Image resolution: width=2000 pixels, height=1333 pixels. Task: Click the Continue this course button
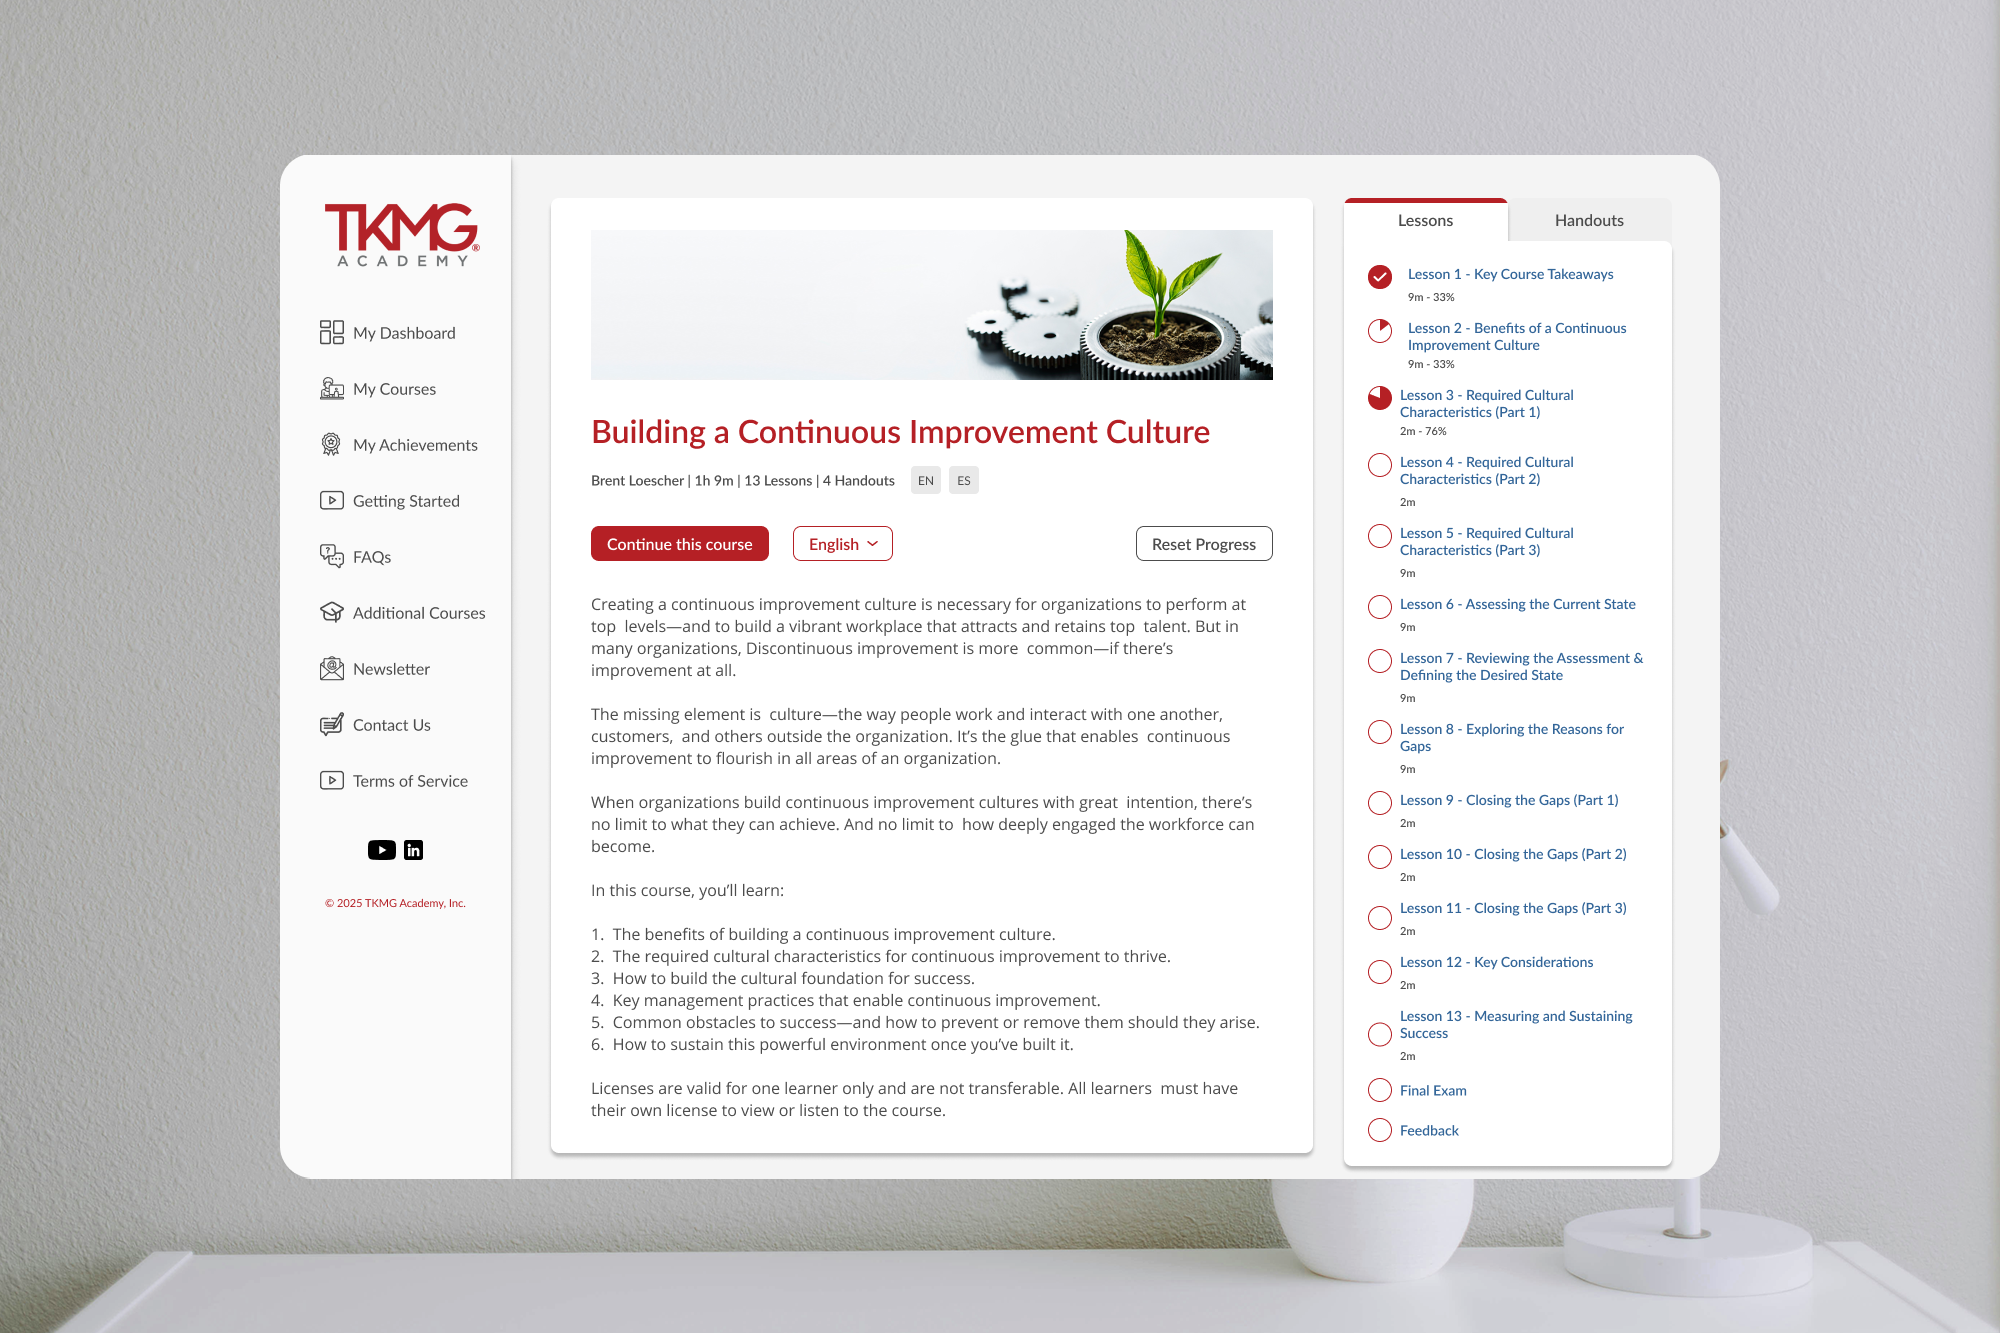tap(679, 544)
